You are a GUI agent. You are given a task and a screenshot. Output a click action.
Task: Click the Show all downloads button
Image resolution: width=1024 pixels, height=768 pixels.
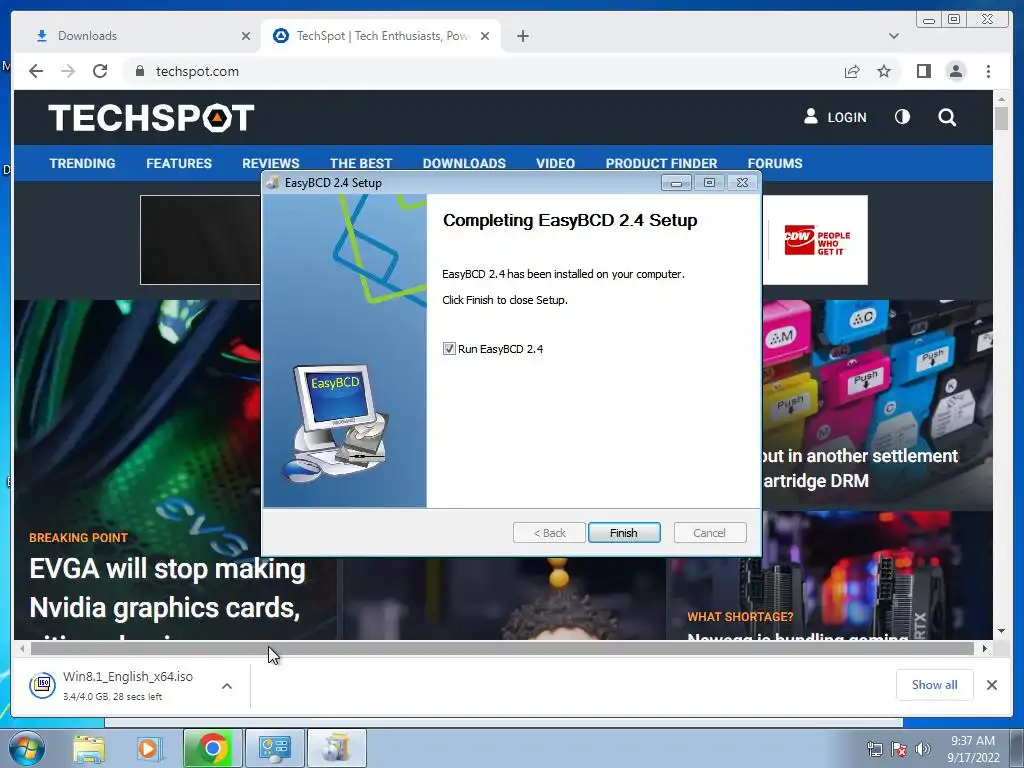(935, 684)
